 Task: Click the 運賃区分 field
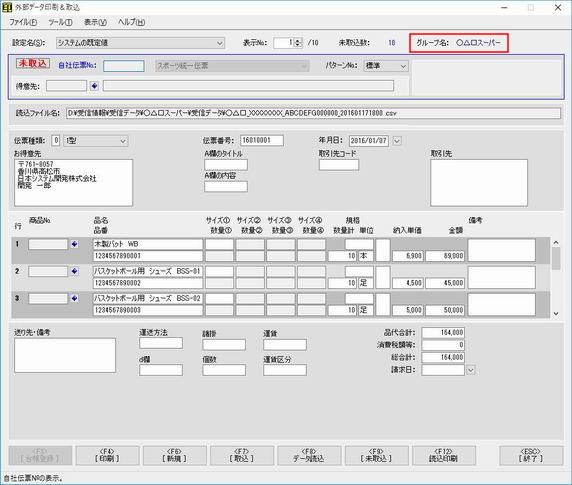coord(285,370)
